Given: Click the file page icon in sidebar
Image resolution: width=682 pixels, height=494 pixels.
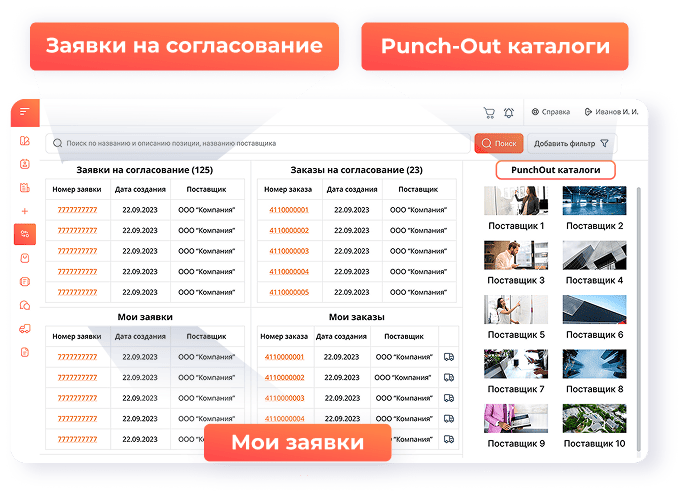Looking at the screenshot, I should pos(25,352).
